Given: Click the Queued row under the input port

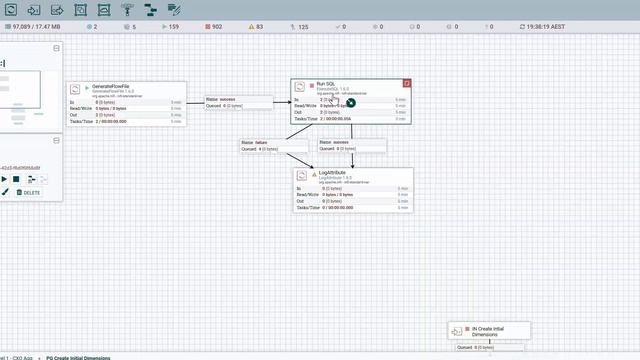Looking at the screenshot, I should tap(489, 347).
